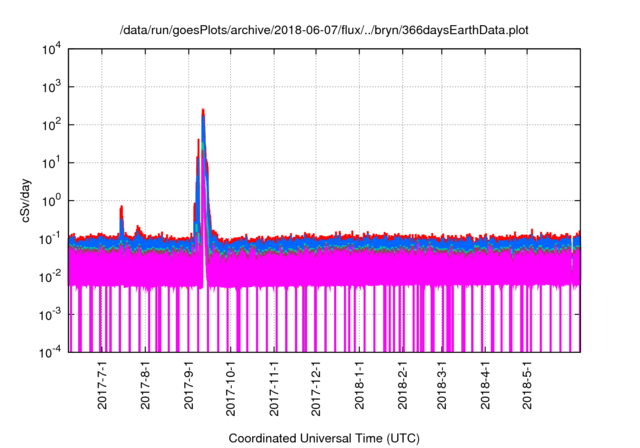
Task: Click the 2017-9-1 date label
Action: coord(189,385)
